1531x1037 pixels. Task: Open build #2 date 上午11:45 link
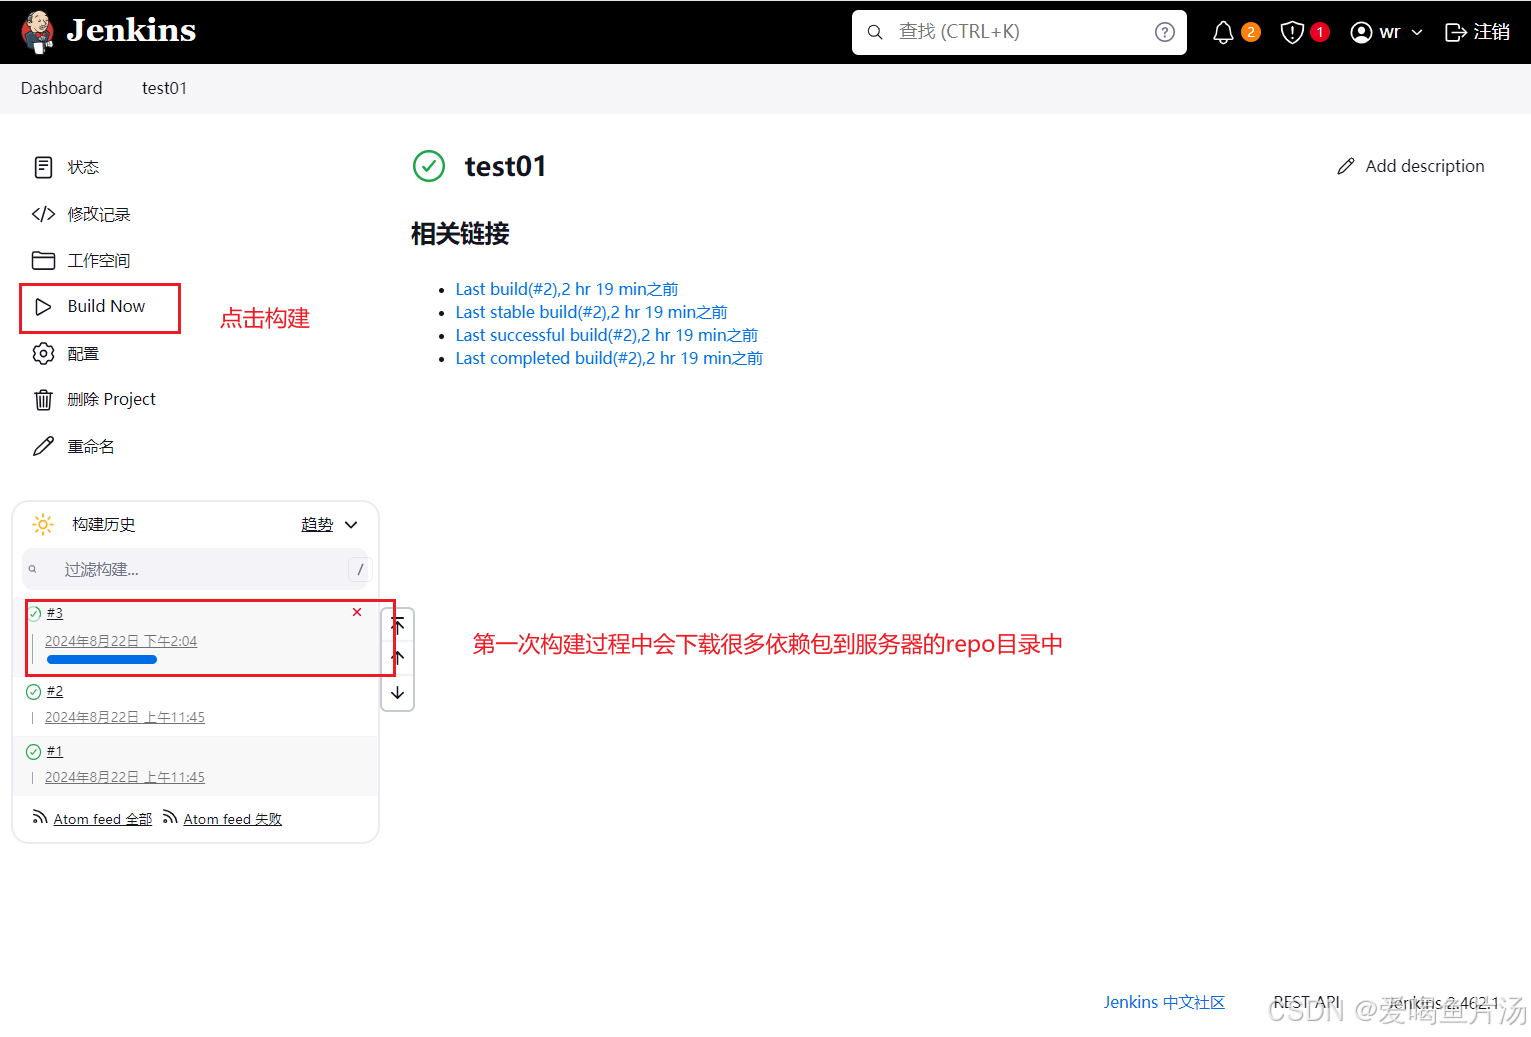pos(125,717)
